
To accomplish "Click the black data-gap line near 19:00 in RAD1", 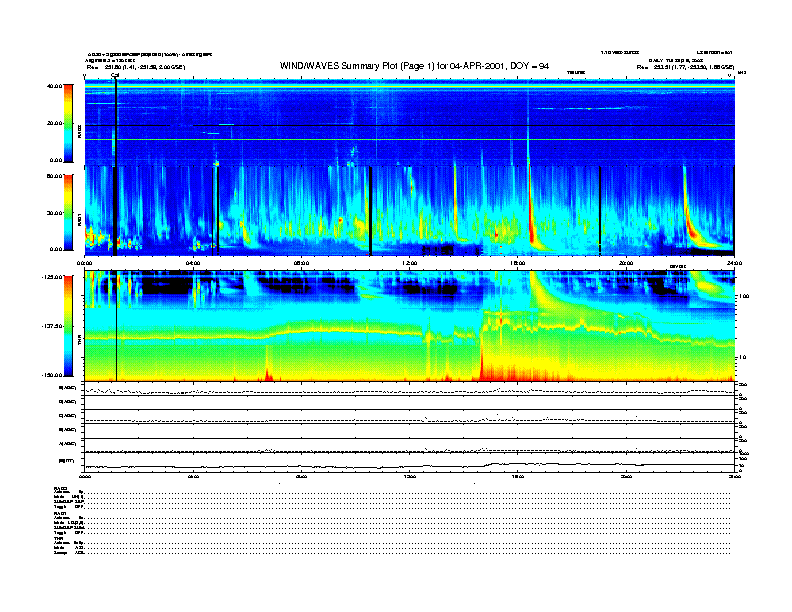I will tap(600, 211).
